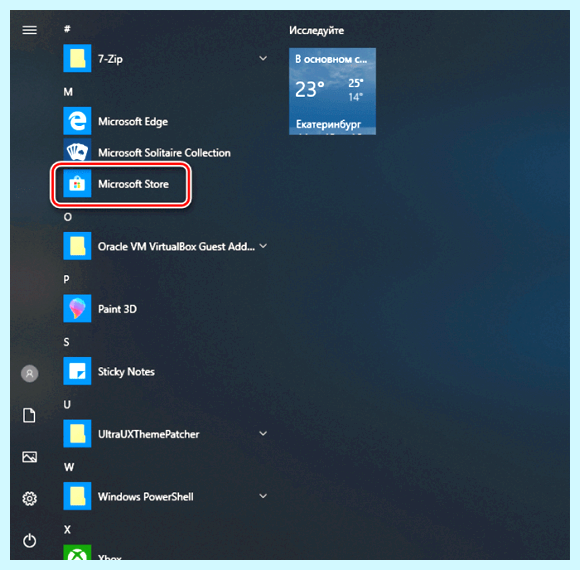Image resolution: width=580 pixels, height=570 pixels.
Task: Click the Sticky Notes icon
Action: (x=77, y=371)
